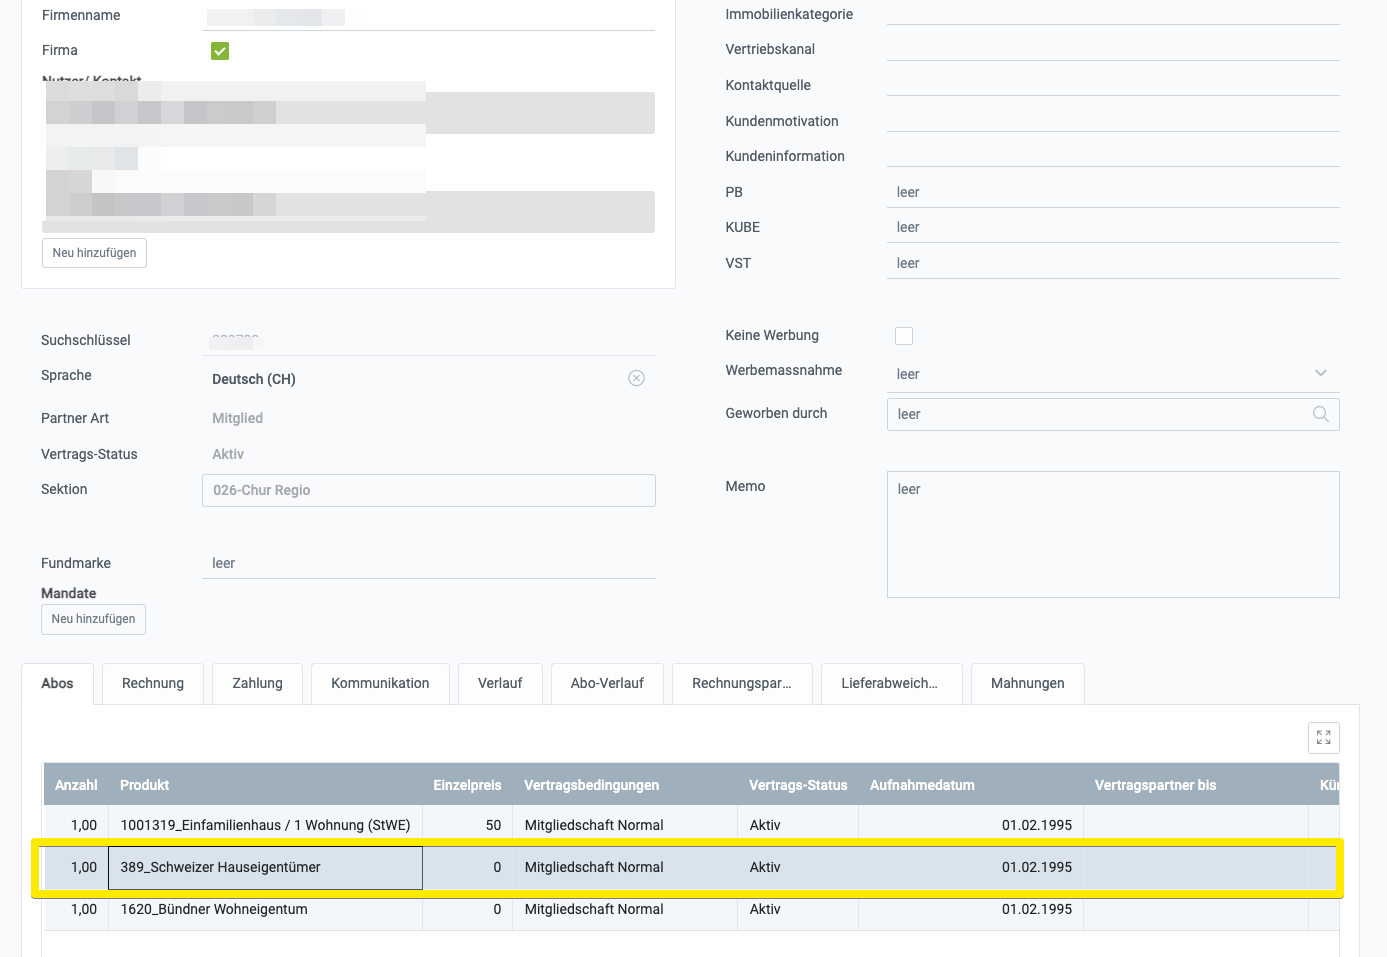Uncheck the Firma checkbox

[220, 51]
